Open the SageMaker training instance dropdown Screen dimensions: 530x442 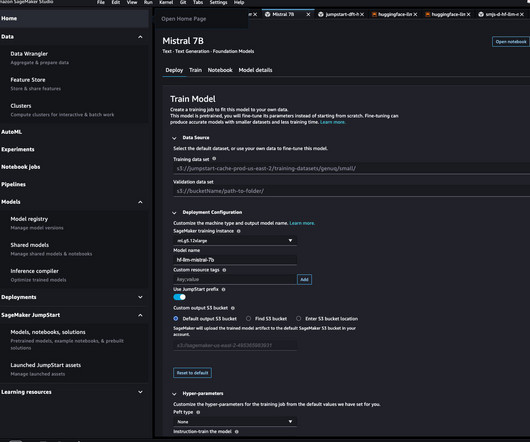pyautogui.click(x=235, y=241)
